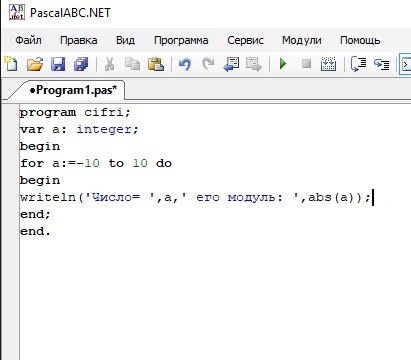
Task: Click the New file icon
Action: pyautogui.click(x=11, y=63)
